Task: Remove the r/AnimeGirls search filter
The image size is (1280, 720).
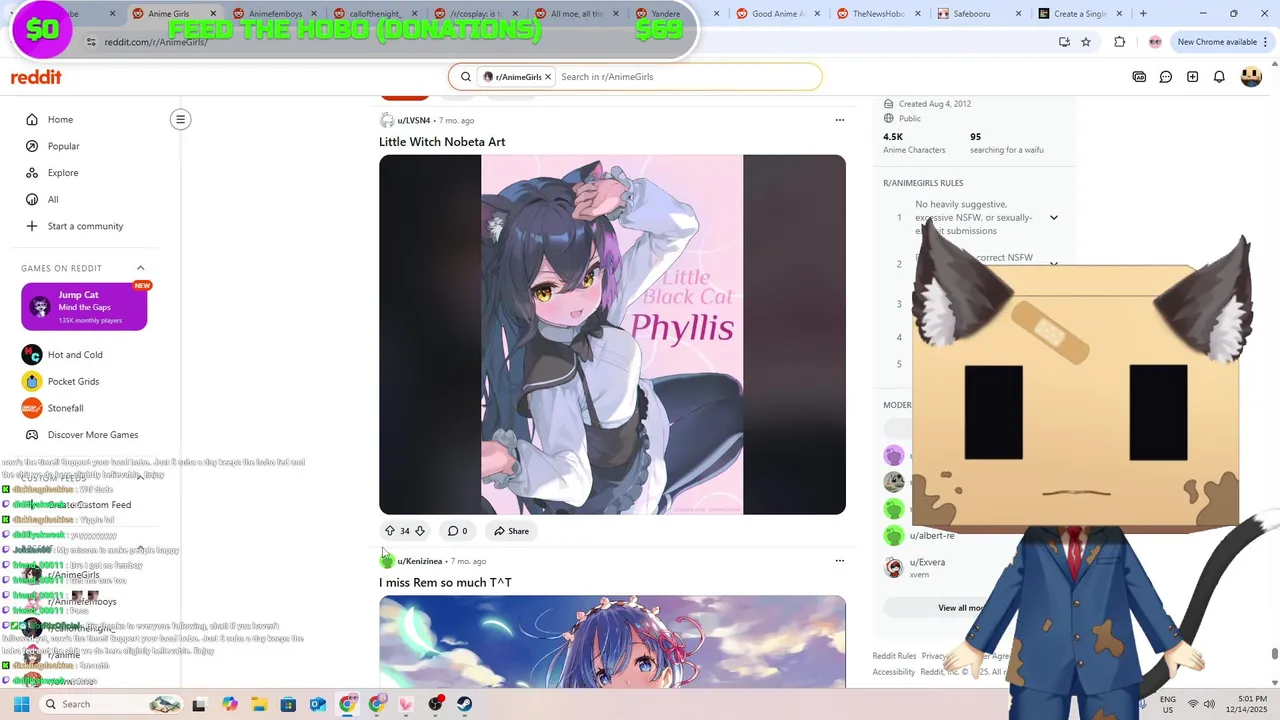Action: coord(548,77)
